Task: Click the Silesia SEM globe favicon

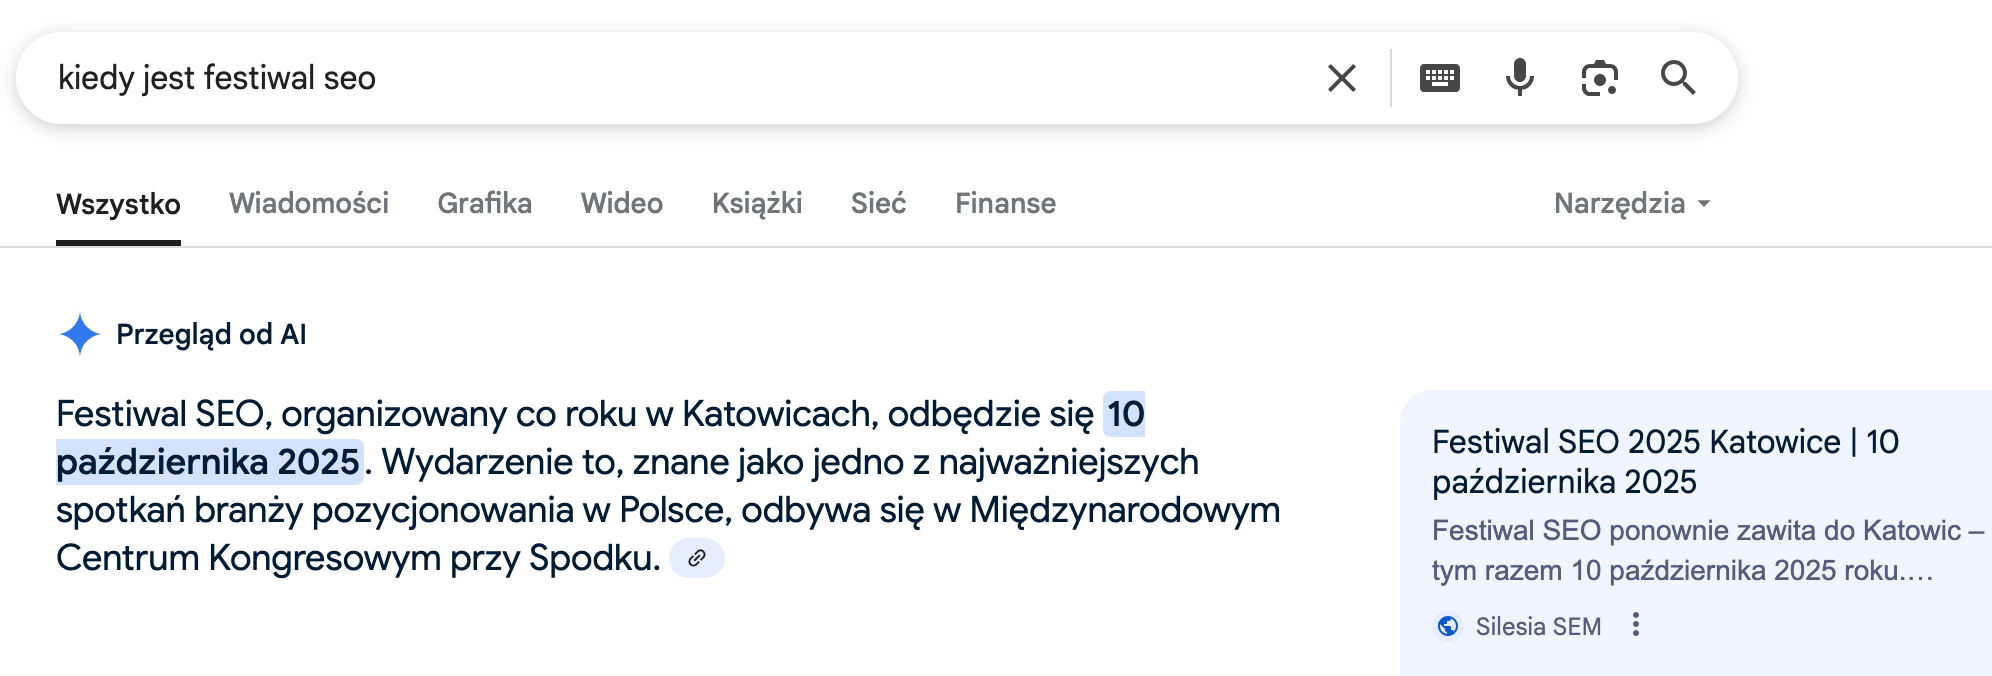Action: tap(1448, 626)
